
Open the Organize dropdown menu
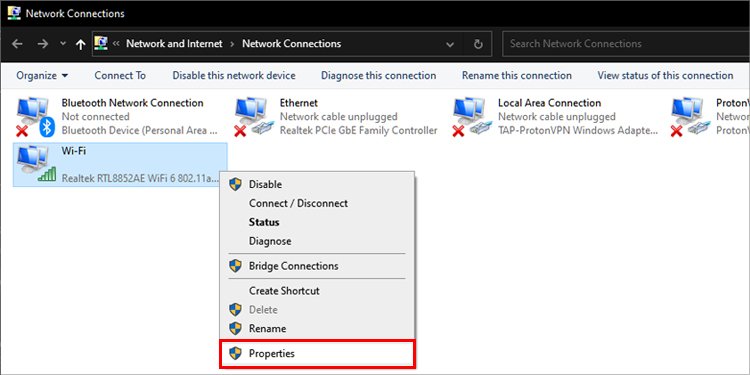pos(42,76)
